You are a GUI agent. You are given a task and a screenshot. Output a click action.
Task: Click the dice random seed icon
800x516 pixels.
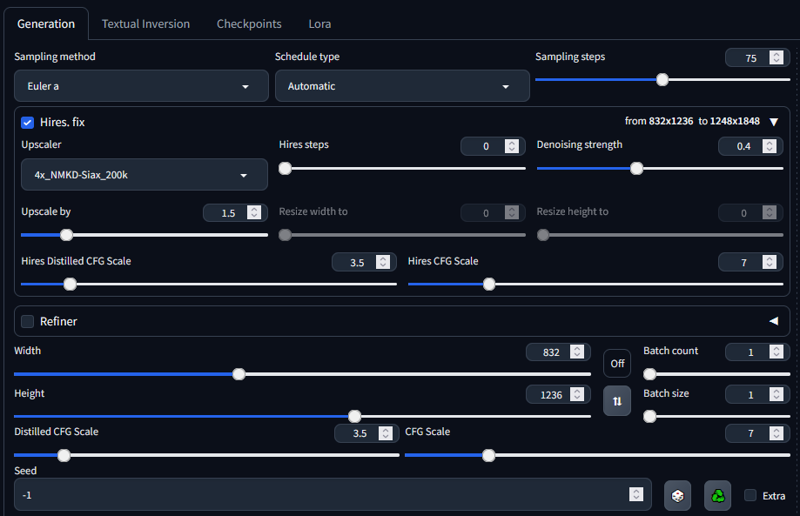coord(678,495)
